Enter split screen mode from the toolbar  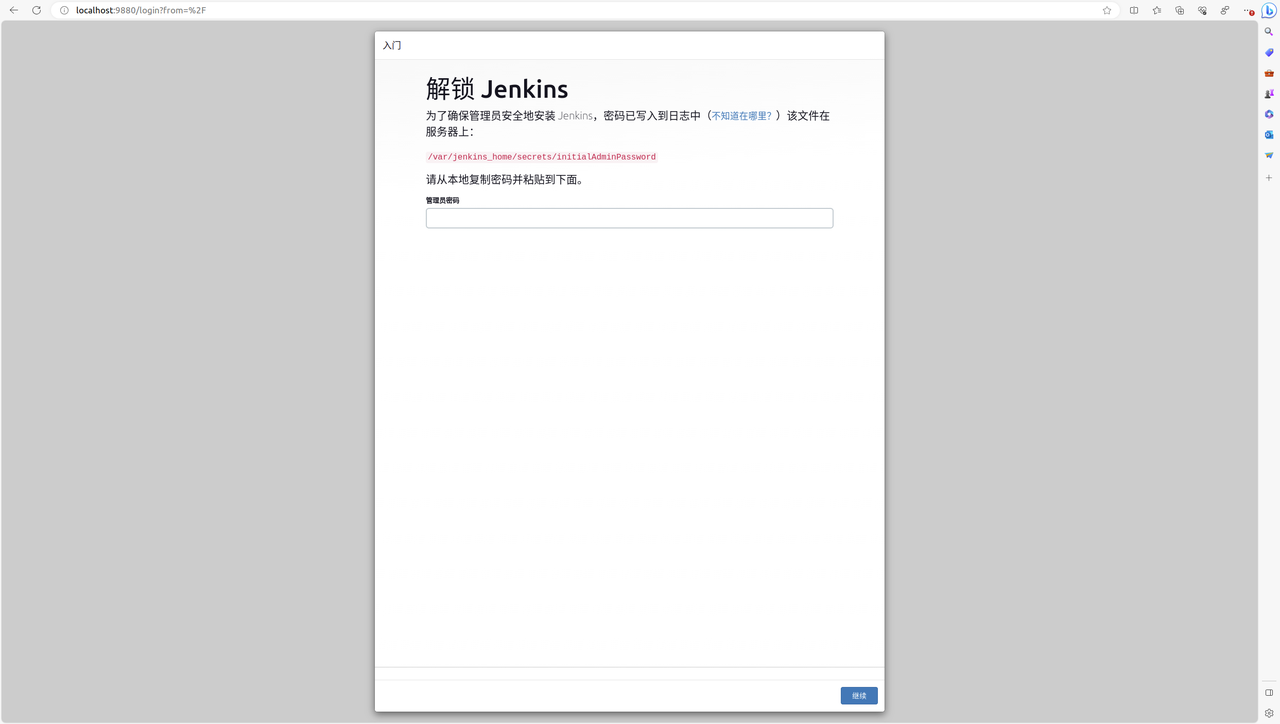1134,10
